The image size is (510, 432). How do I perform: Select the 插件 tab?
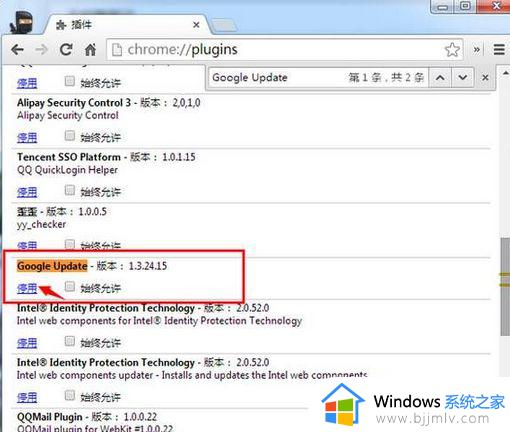(x=127, y=25)
